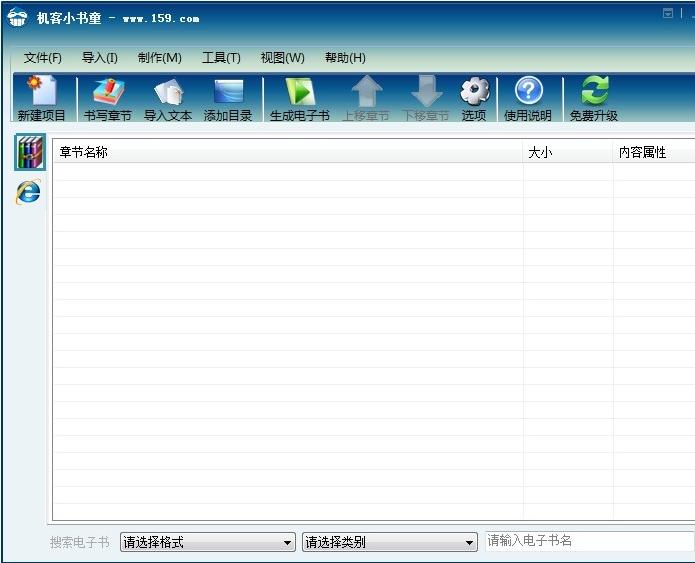Click the 生成电子书 (Generate E-book) icon

(x=299, y=98)
